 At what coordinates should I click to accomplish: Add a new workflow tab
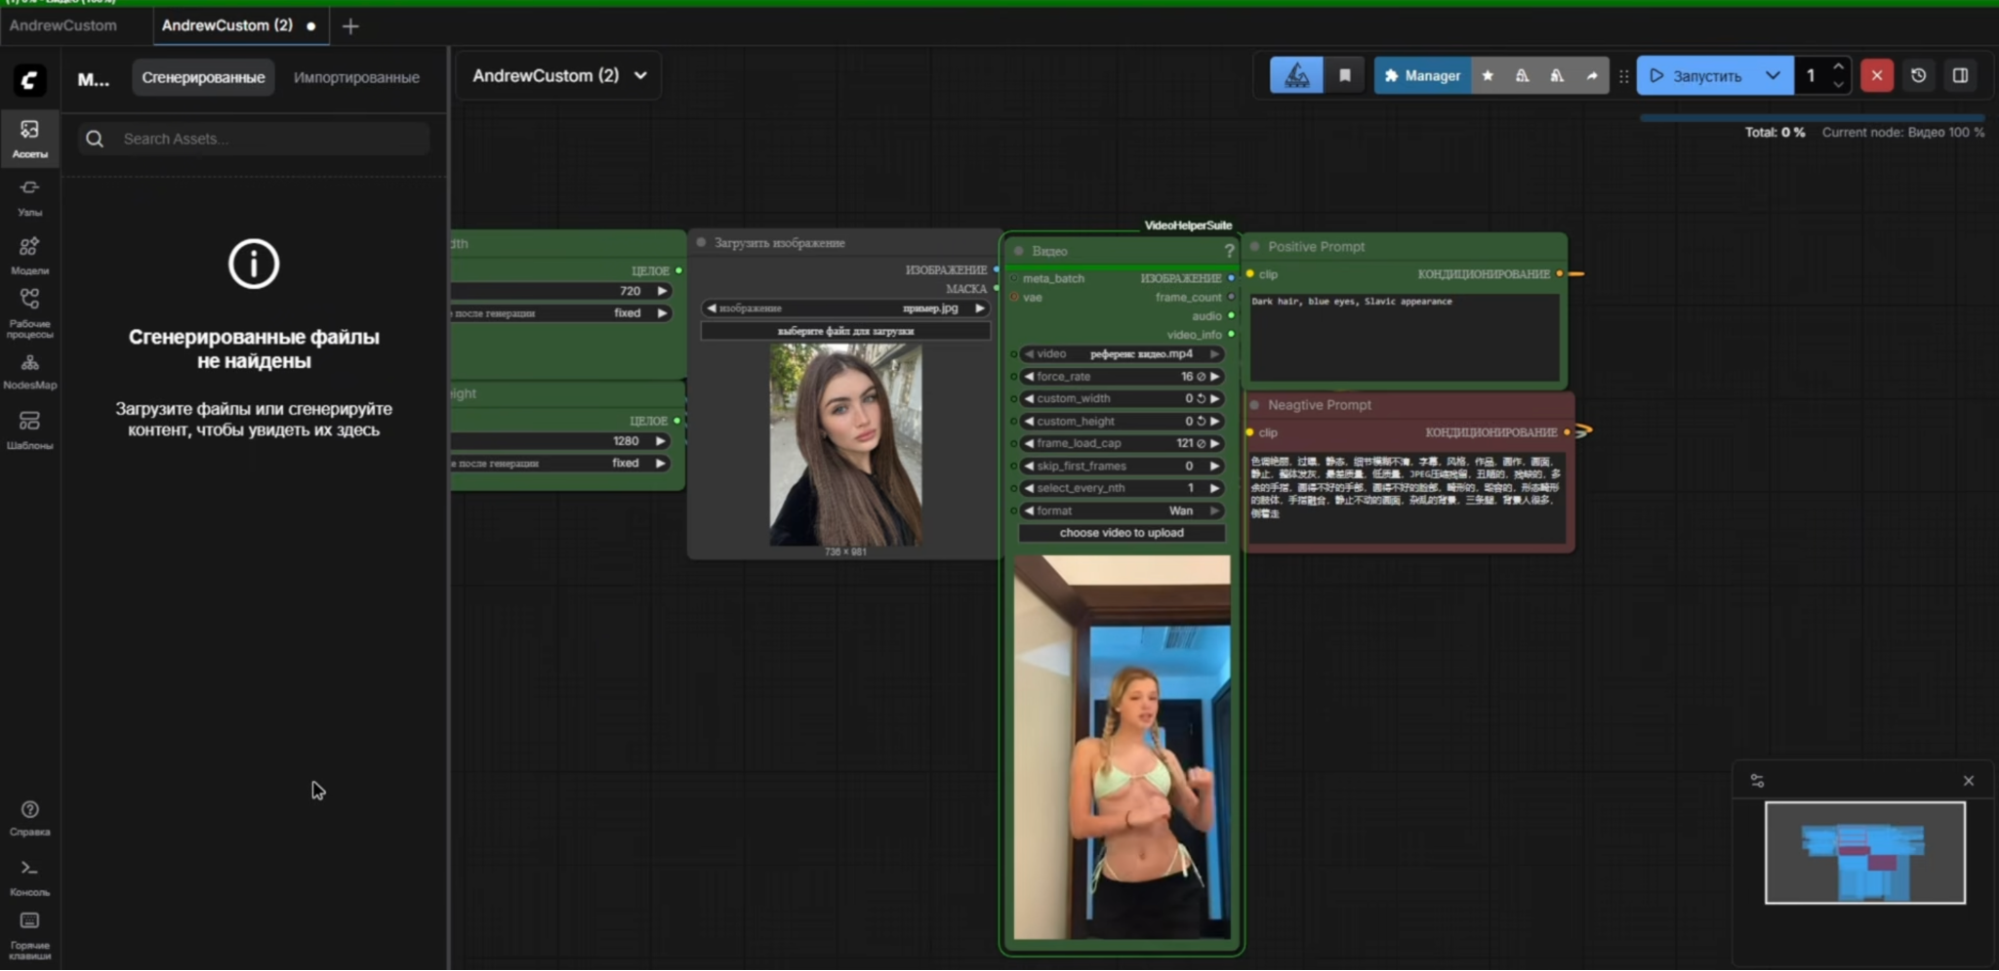[350, 26]
